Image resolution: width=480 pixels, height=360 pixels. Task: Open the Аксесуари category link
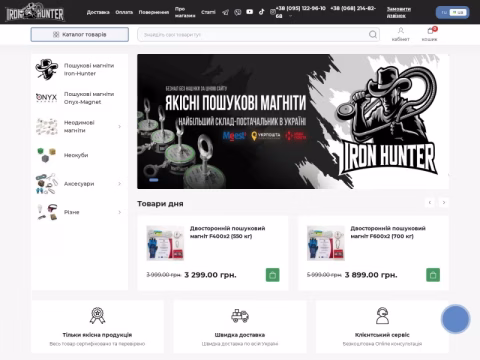79,184
